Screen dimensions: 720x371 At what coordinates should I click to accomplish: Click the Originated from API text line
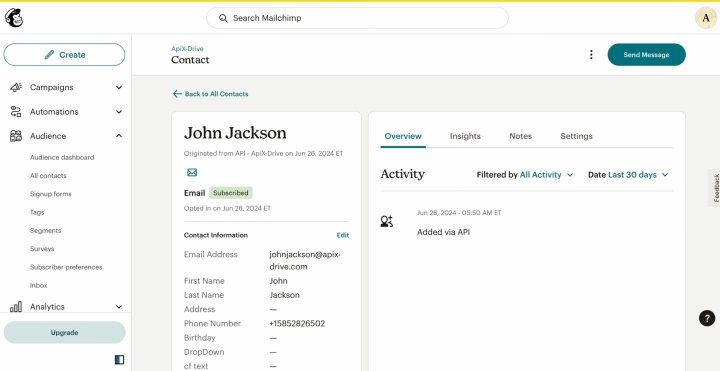click(x=263, y=153)
